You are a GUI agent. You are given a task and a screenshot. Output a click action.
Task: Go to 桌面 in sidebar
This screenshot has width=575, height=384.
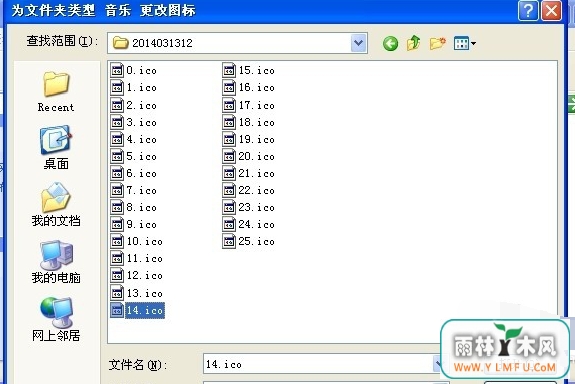(56, 148)
